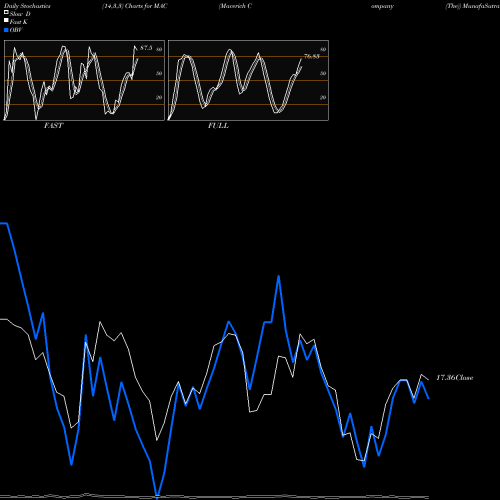Screen dimensions: 500x500
Task: Click the FULL stochastic chart thumbnail
Action: (x=248, y=80)
